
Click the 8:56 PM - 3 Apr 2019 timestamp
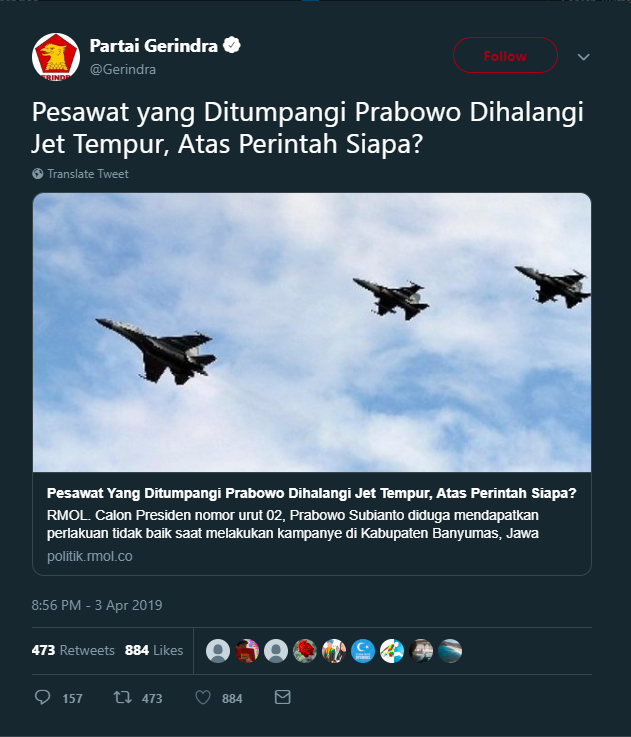[97, 605]
